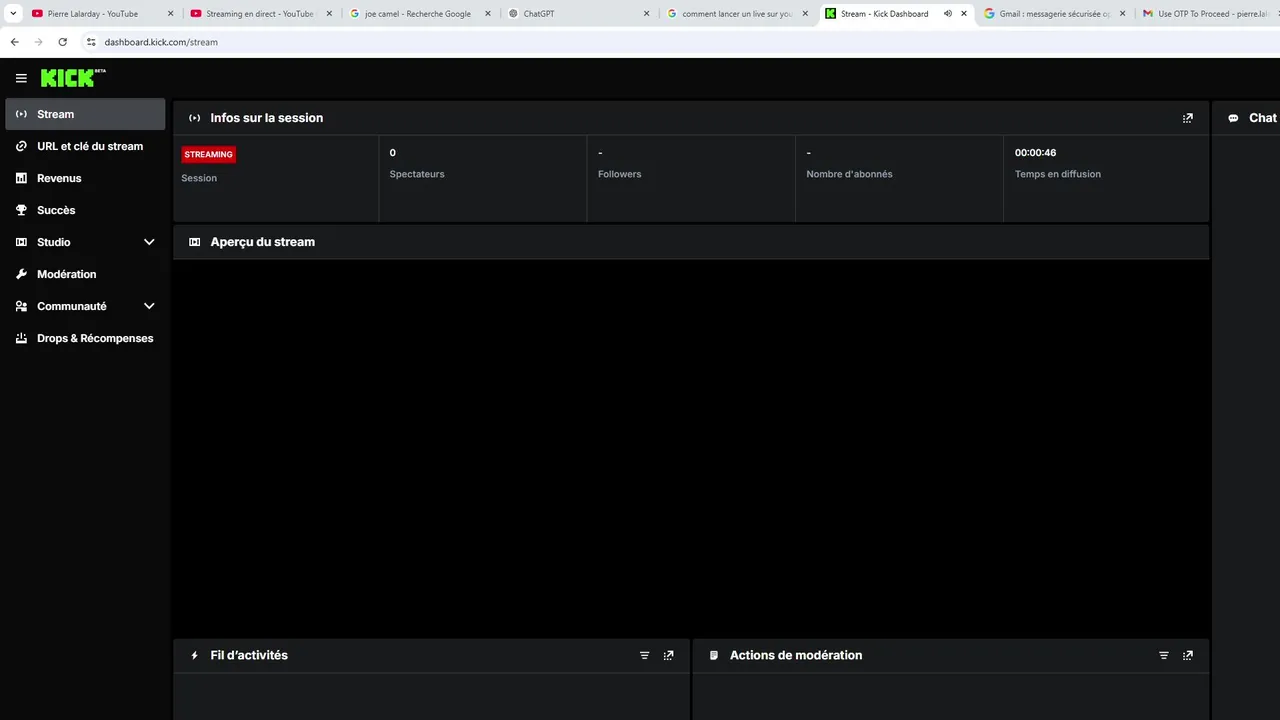The height and width of the screenshot is (720, 1280).
Task: Expand the Studio submenu chevron
Action: point(149,242)
